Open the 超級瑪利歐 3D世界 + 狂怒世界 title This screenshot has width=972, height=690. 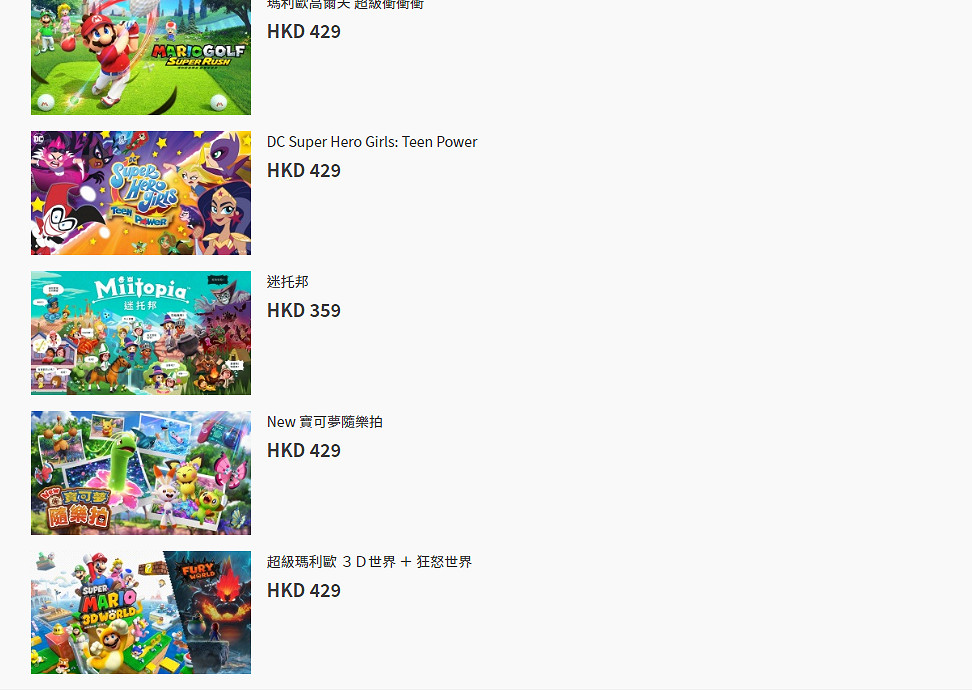(x=369, y=562)
